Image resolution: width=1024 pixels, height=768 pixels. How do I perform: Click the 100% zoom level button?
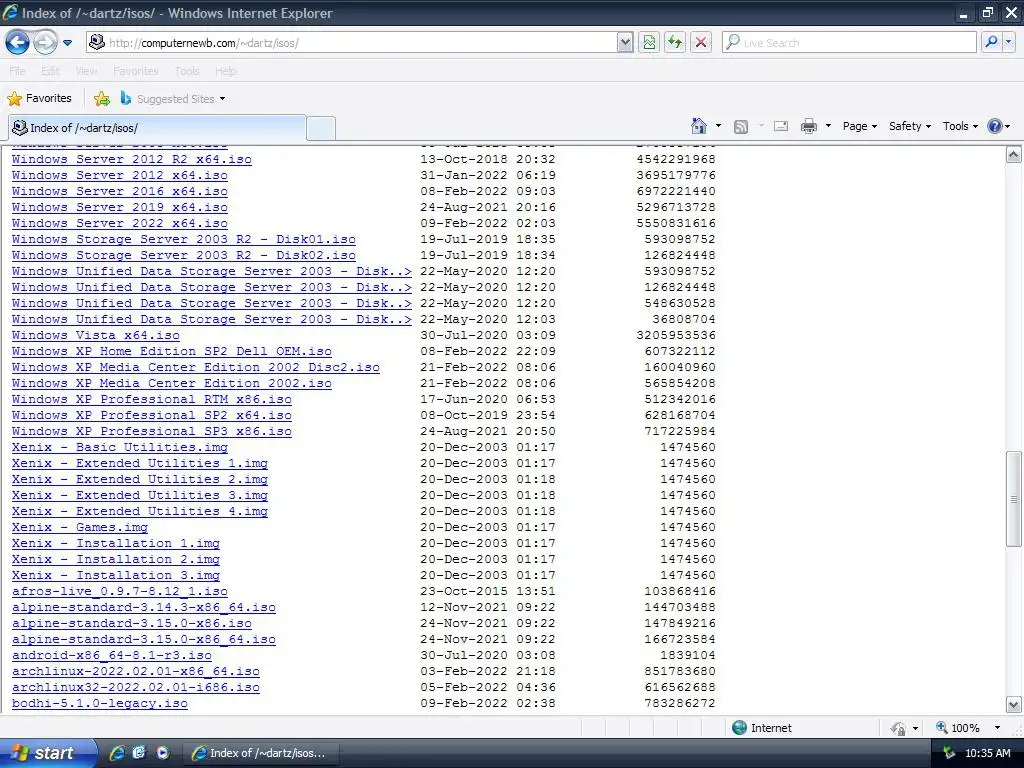tap(957, 728)
